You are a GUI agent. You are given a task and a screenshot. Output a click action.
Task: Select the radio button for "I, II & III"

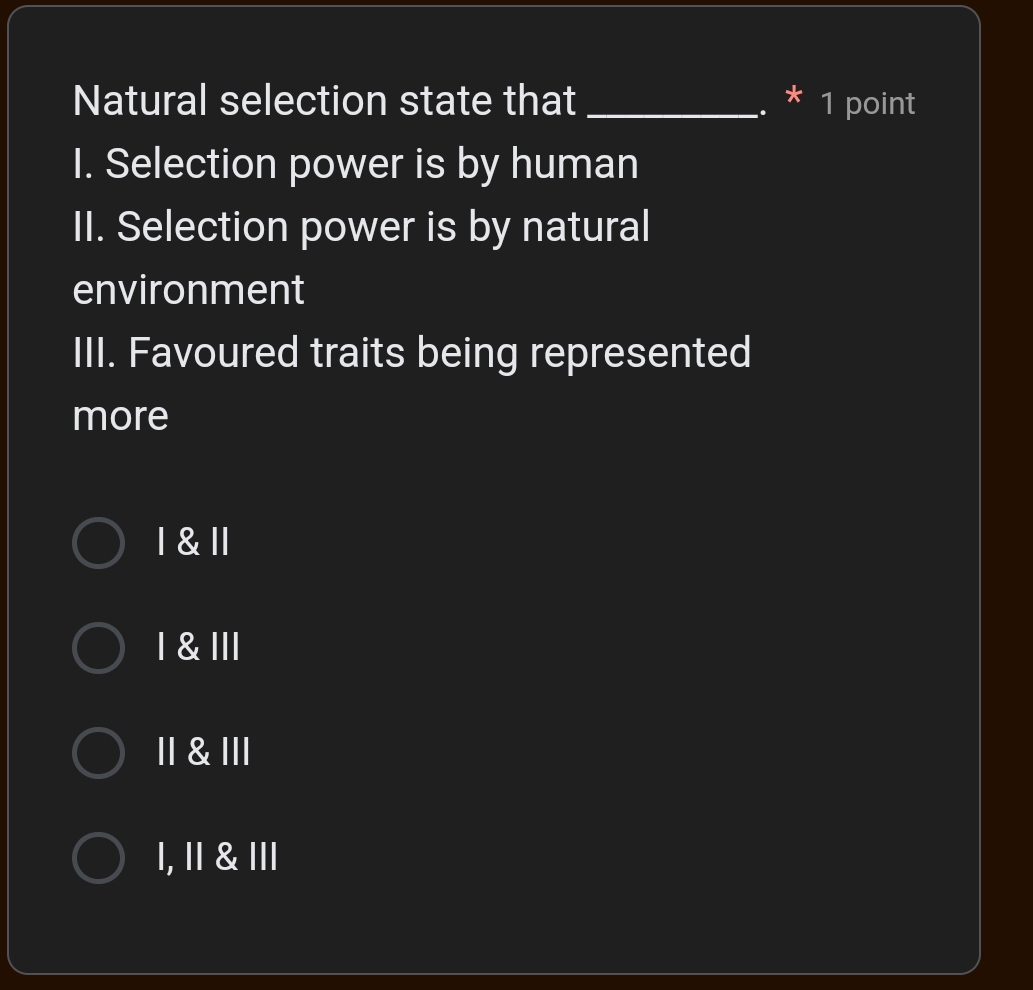(98, 858)
